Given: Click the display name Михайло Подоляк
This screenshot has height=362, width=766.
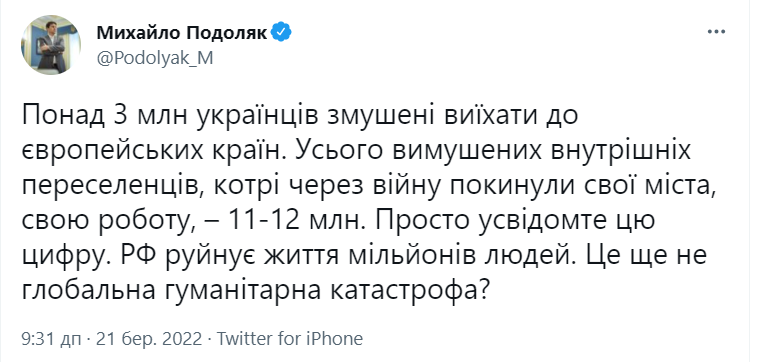Looking at the screenshot, I should coord(182,33).
